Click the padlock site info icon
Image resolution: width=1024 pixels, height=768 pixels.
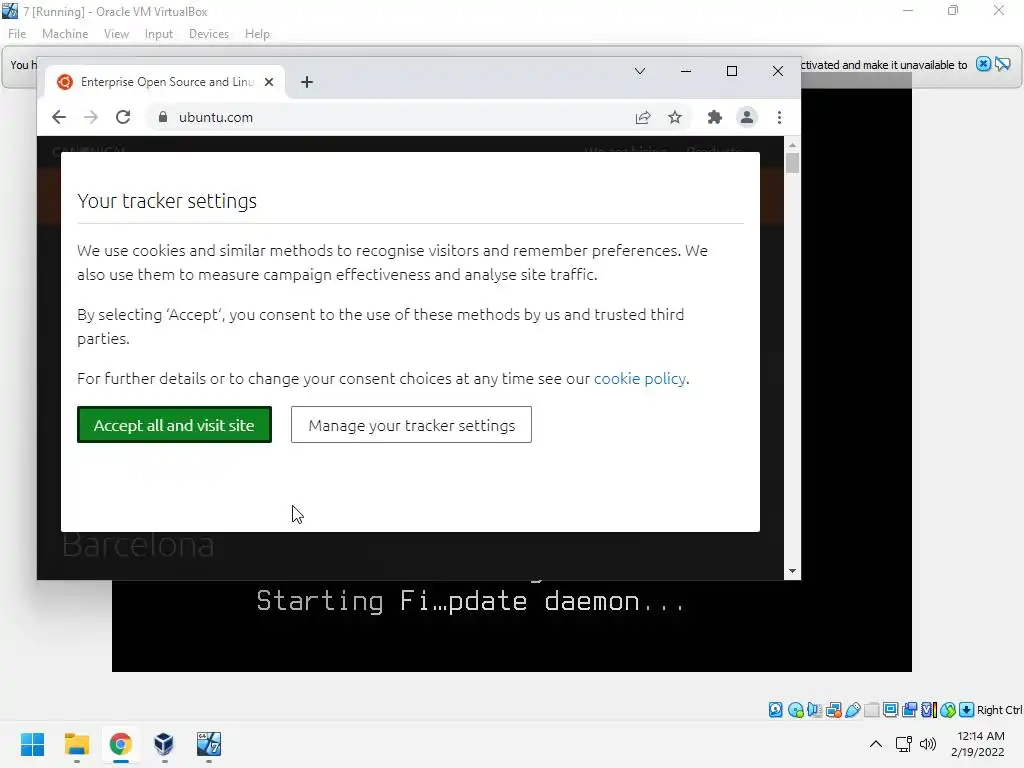pos(163,117)
